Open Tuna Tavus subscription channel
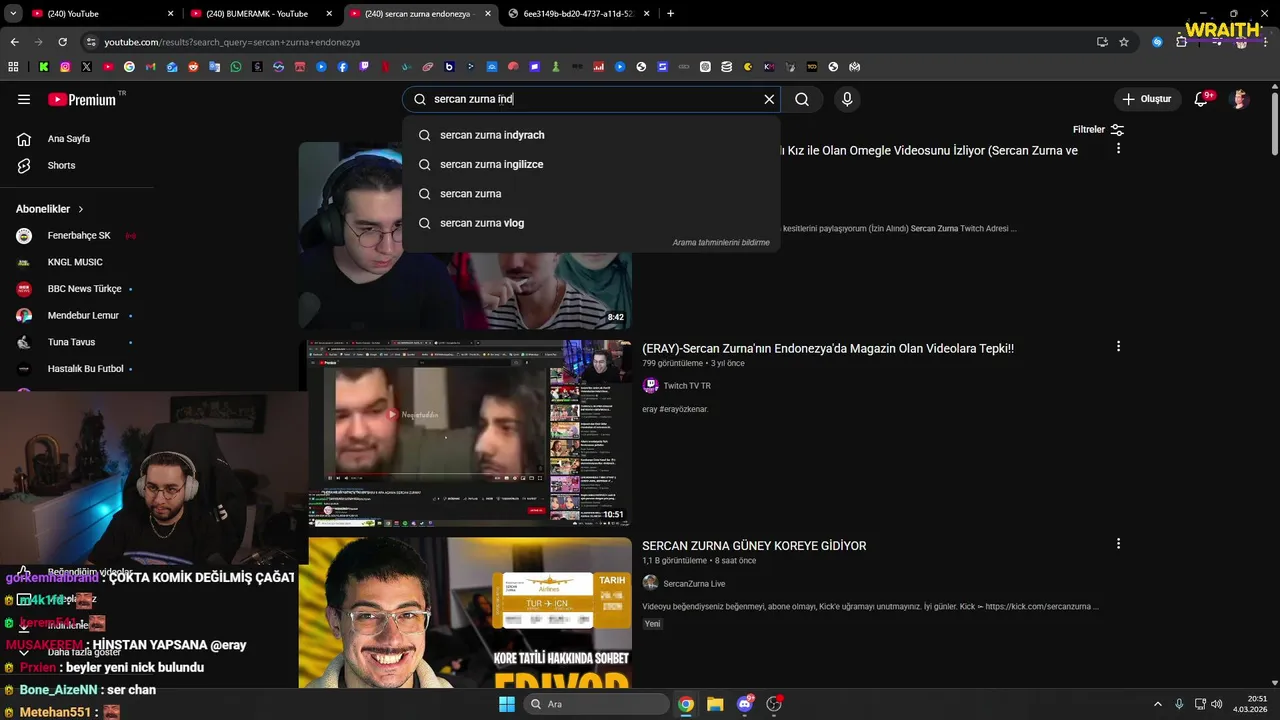The height and width of the screenshot is (720, 1280). tap(77, 342)
